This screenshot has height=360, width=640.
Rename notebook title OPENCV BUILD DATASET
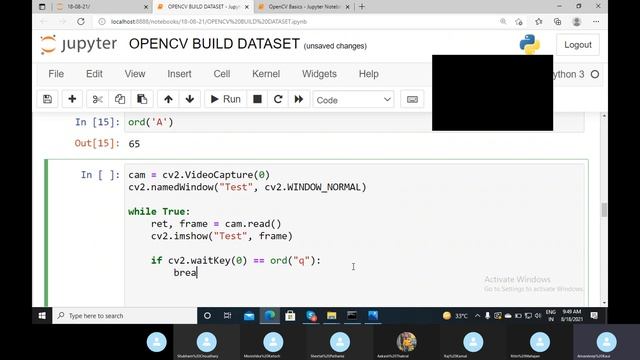click(x=214, y=44)
